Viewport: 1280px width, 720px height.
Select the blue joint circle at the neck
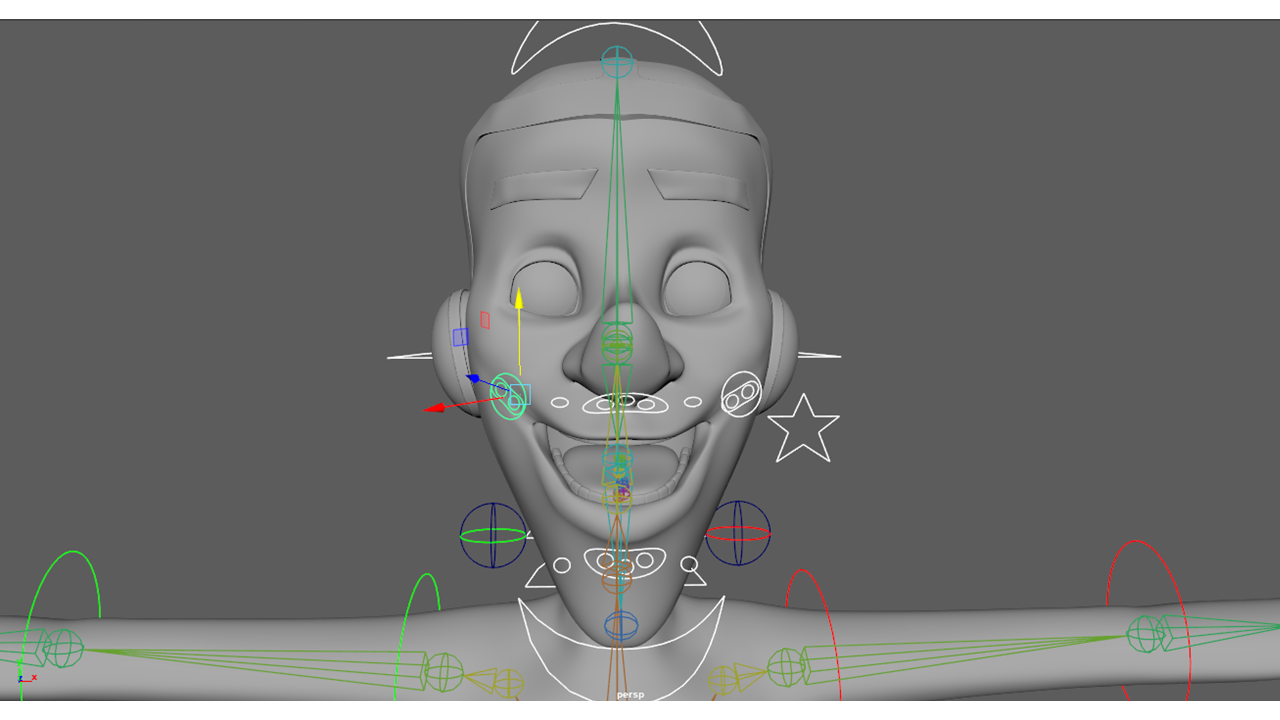point(620,626)
